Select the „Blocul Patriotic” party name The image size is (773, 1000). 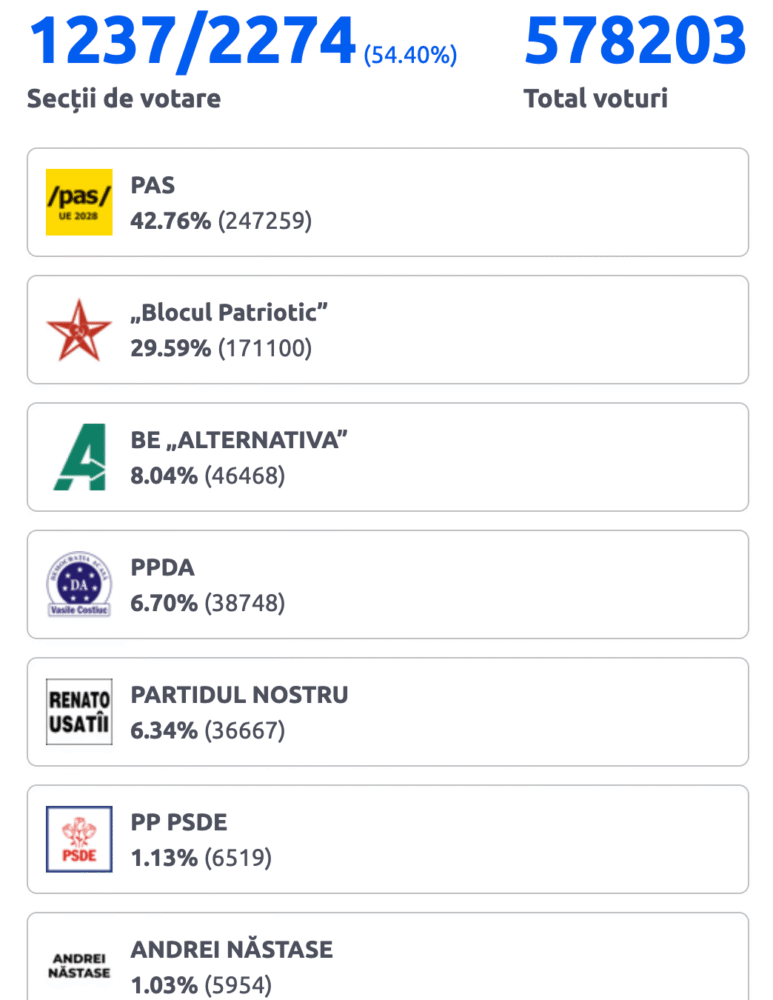[229, 312]
